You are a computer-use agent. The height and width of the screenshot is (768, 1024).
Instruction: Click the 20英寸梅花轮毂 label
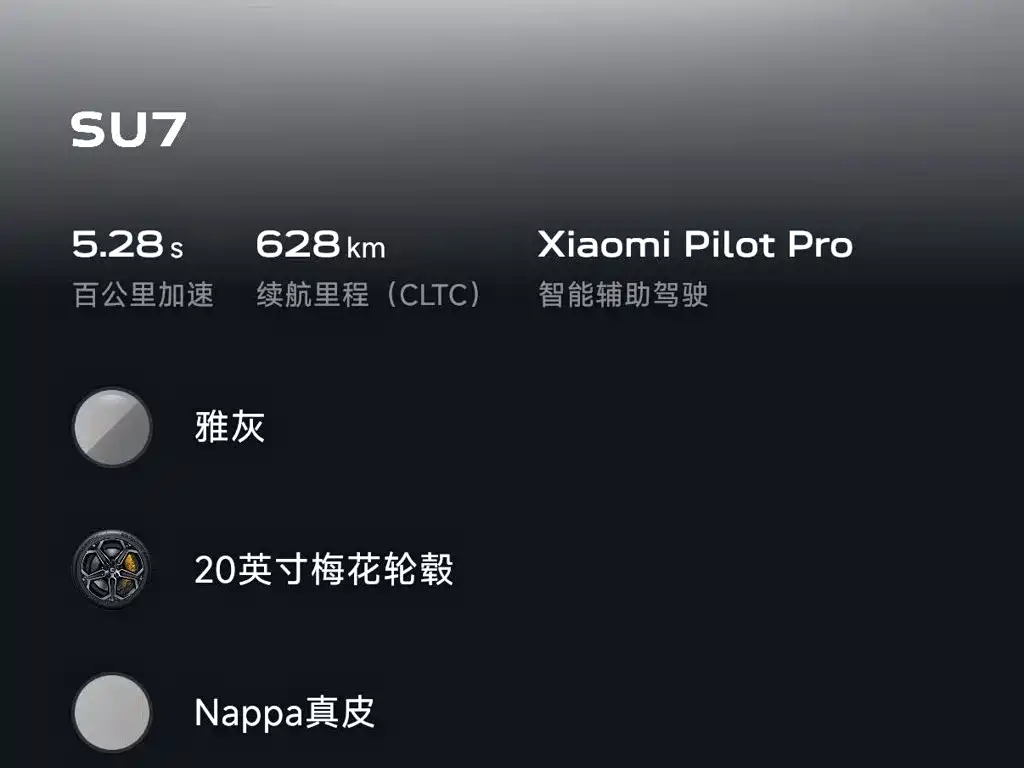[324, 569]
